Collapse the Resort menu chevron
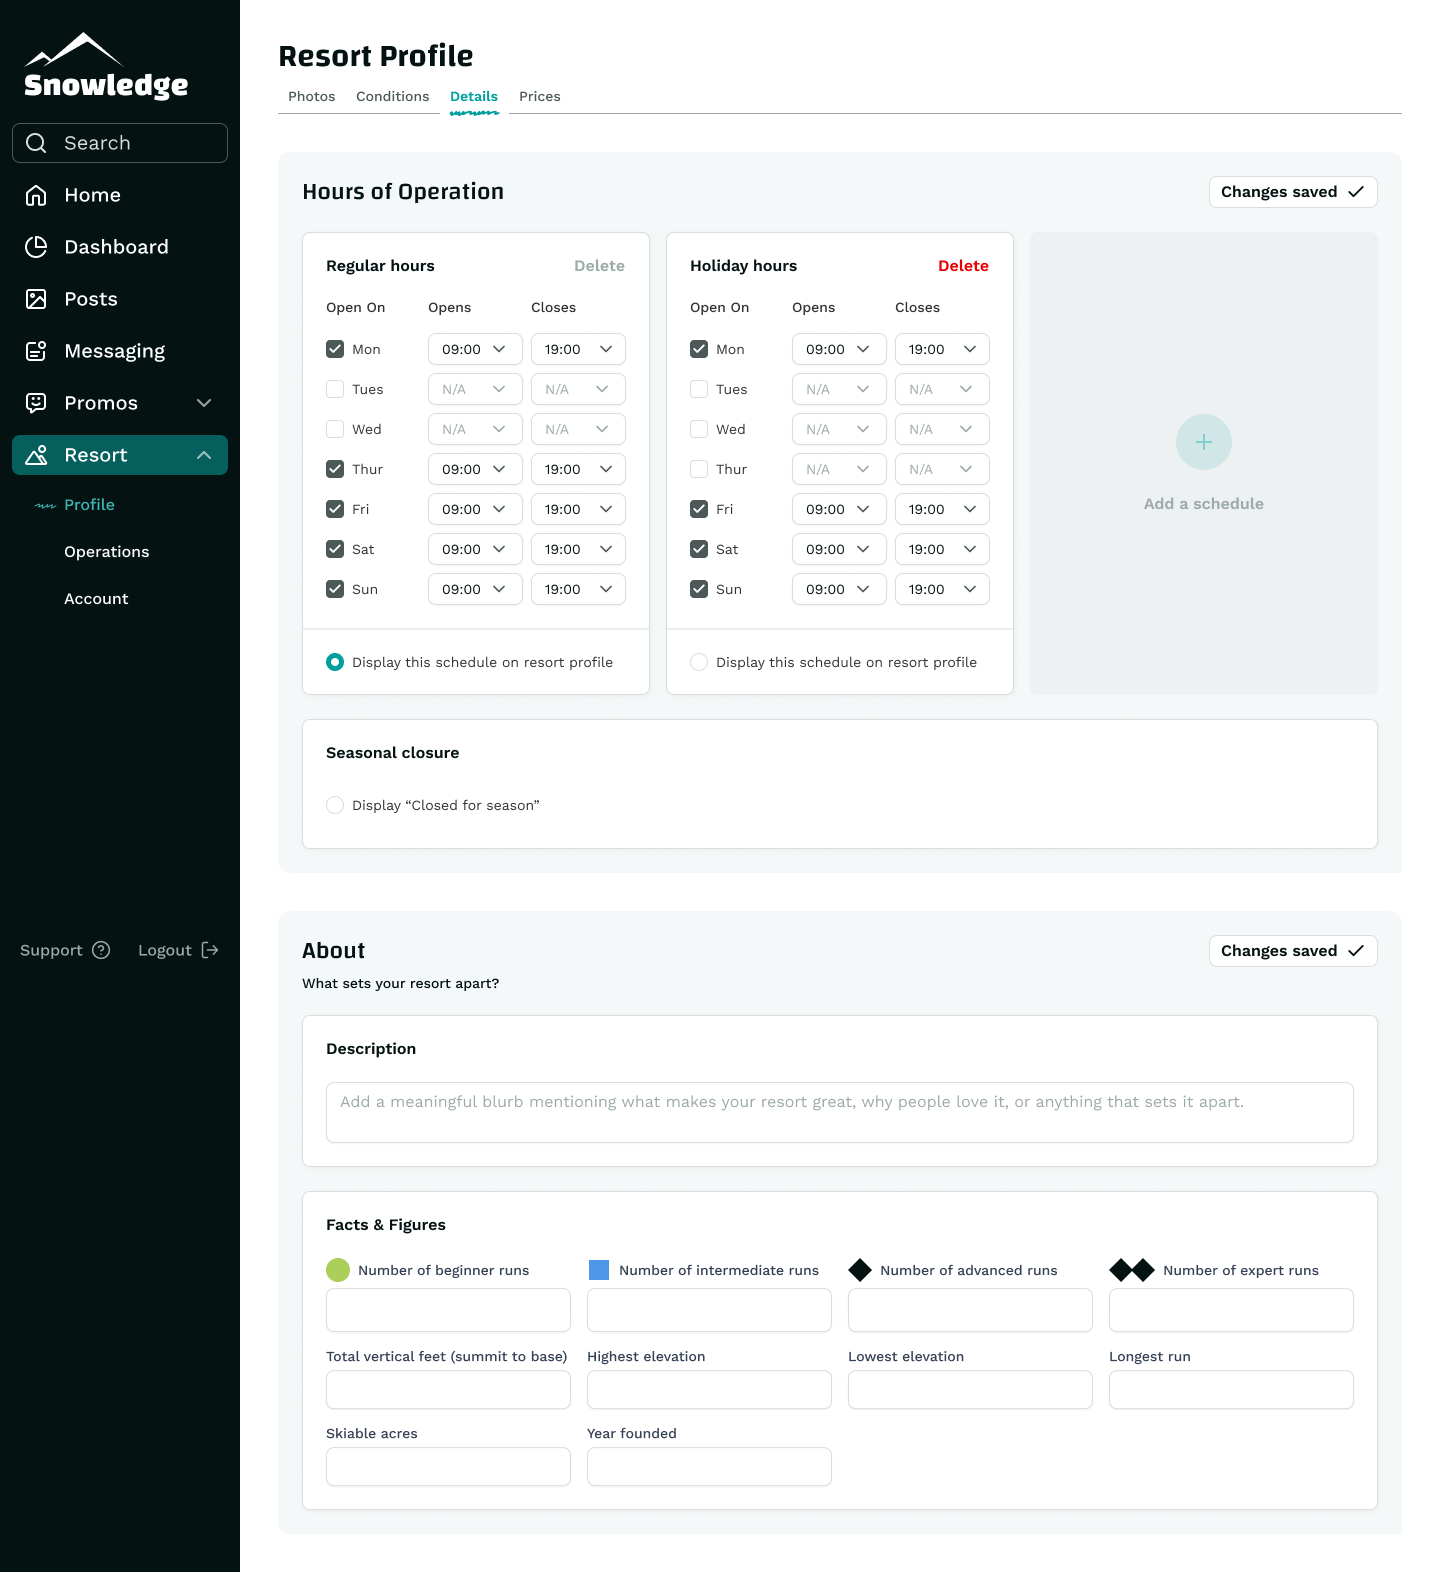This screenshot has height=1573, width=1440. [x=204, y=455]
